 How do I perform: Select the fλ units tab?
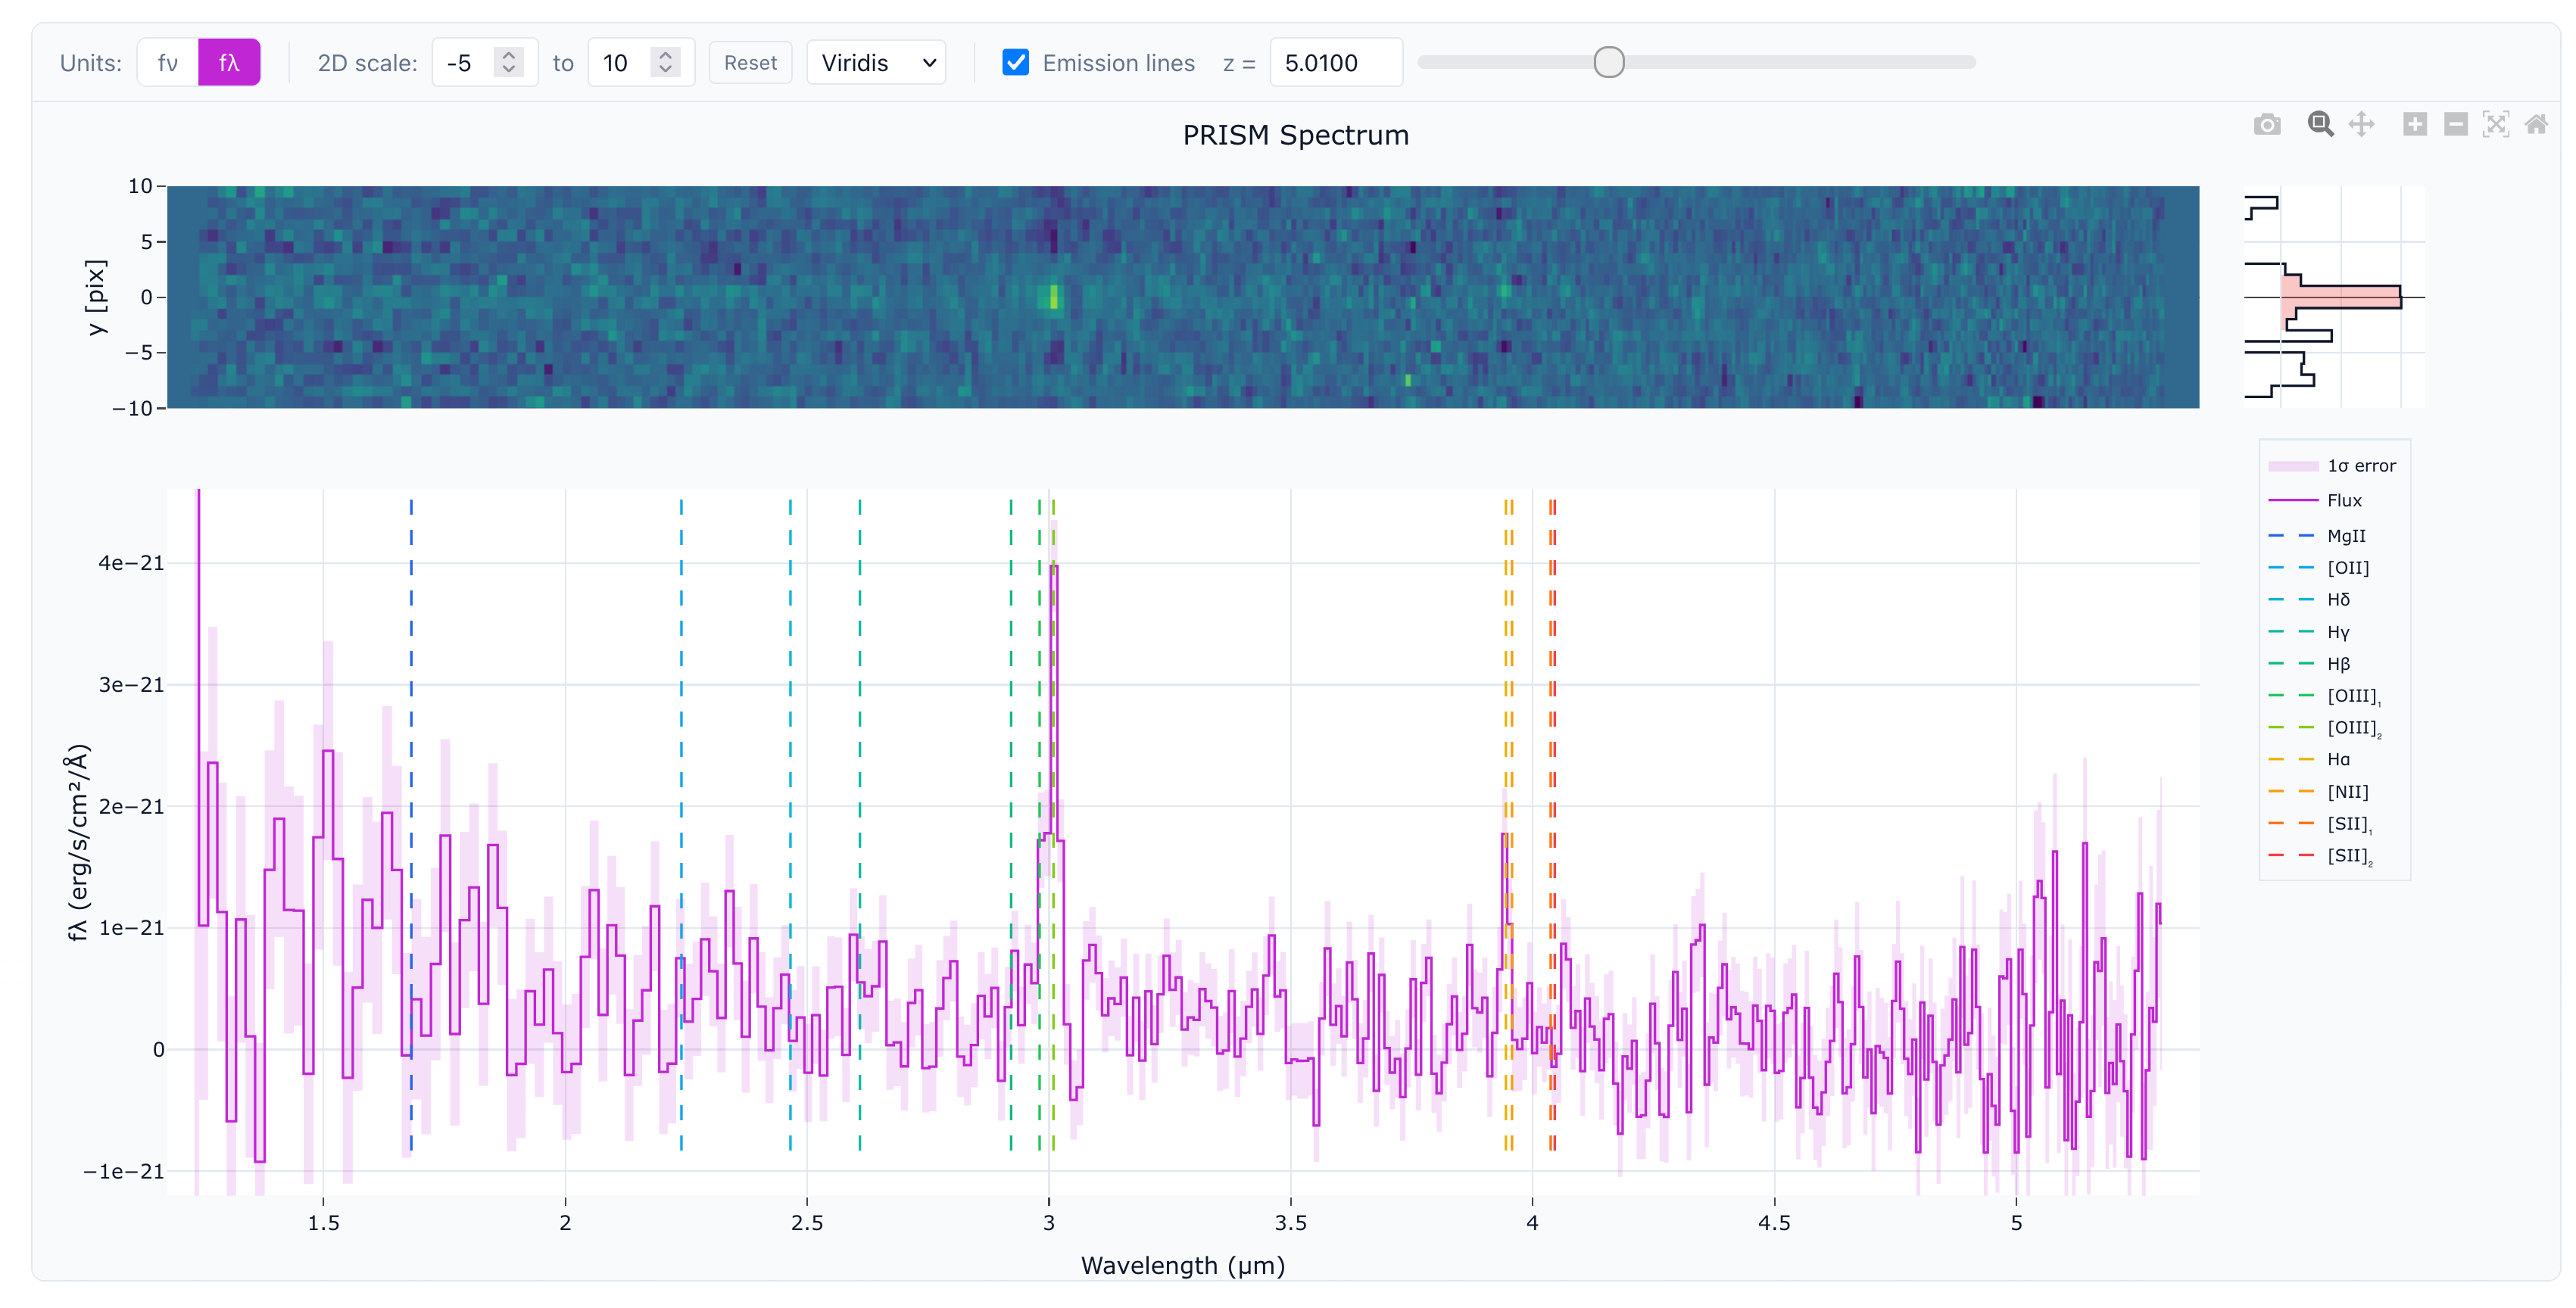[x=228, y=62]
